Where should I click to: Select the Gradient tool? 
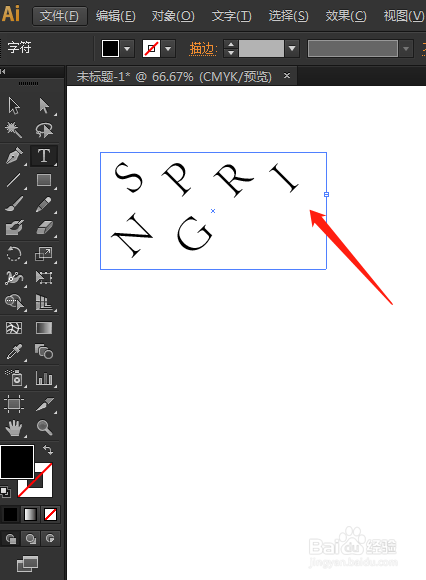tap(44, 328)
